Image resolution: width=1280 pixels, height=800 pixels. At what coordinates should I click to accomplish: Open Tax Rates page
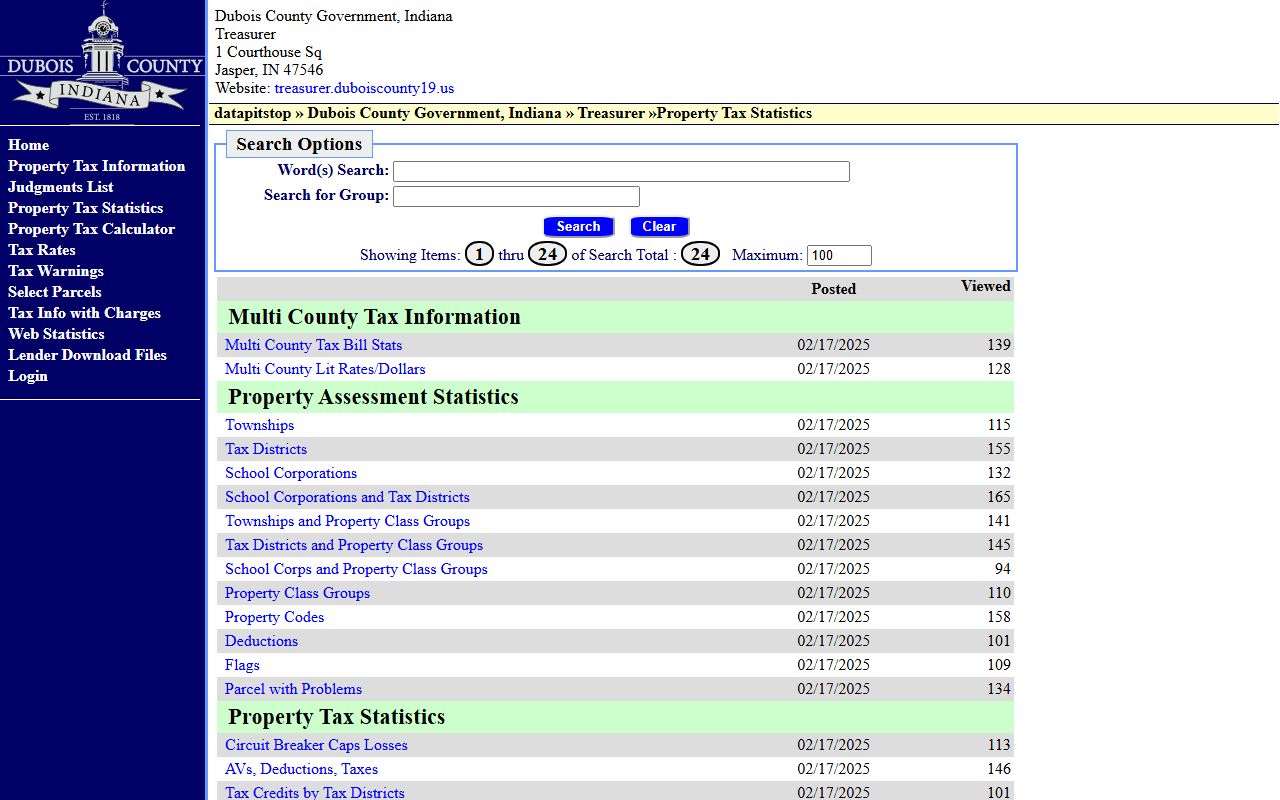point(41,250)
